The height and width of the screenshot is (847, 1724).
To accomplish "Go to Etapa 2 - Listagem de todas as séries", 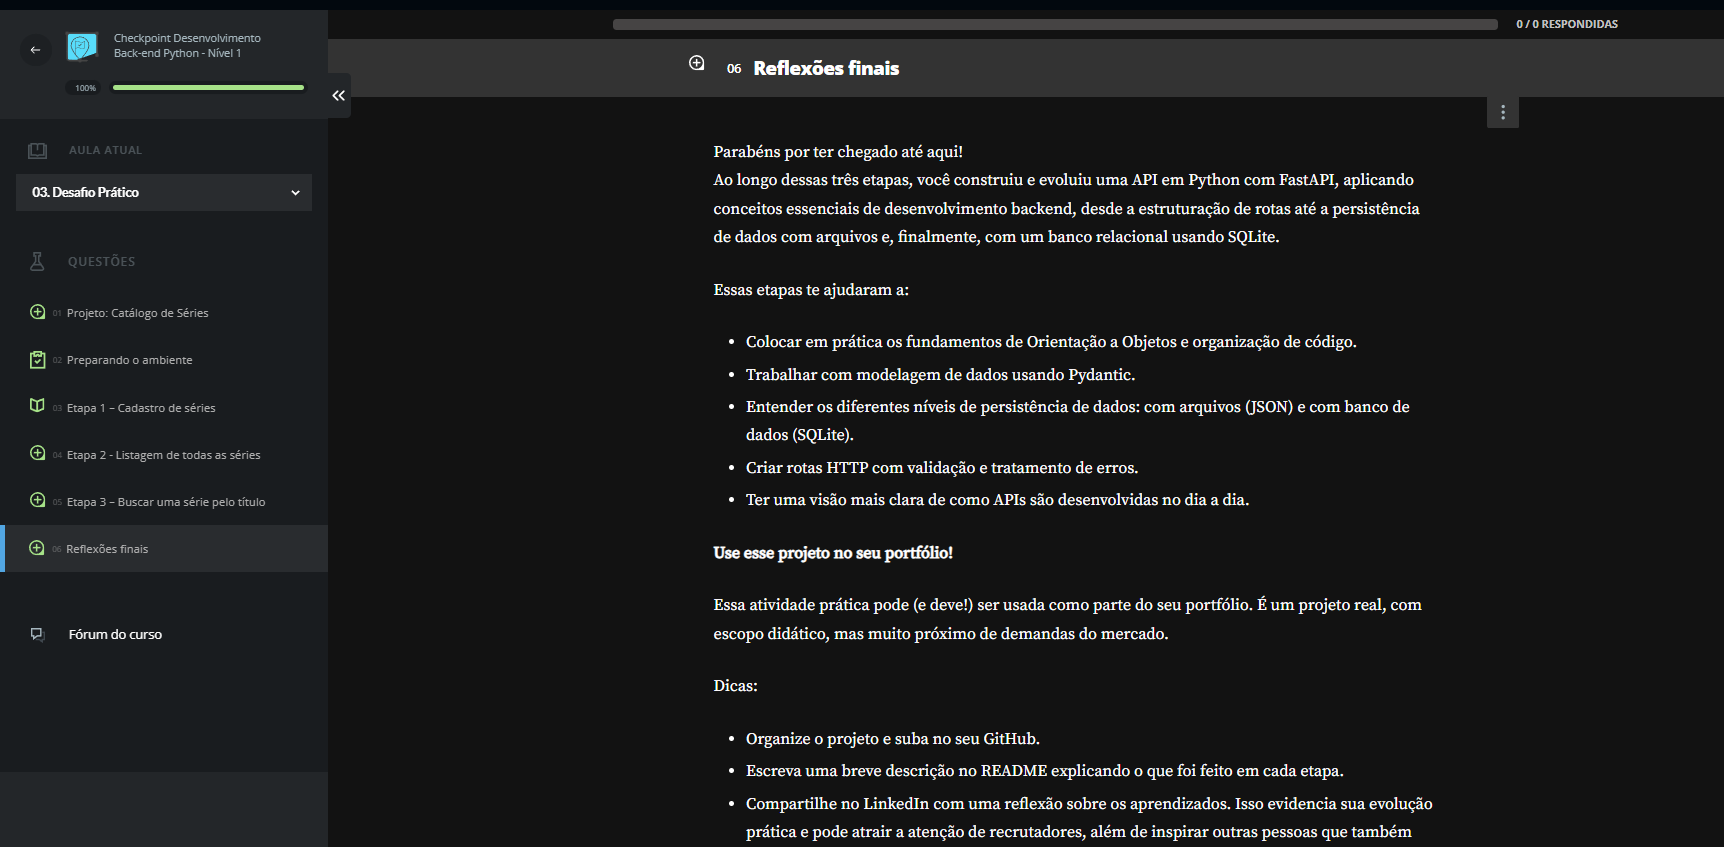I will (163, 455).
